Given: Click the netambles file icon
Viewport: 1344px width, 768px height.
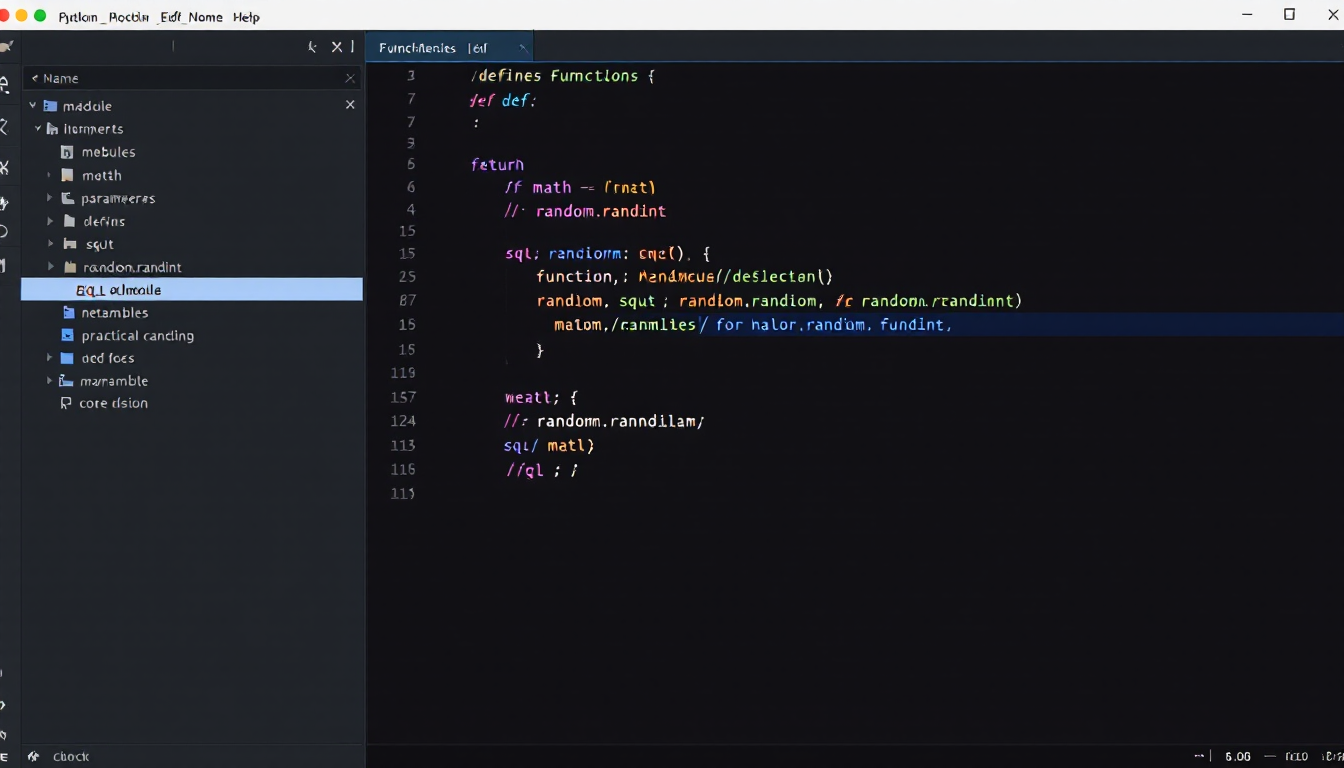Looking at the screenshot, I should (x=69, y=313).
